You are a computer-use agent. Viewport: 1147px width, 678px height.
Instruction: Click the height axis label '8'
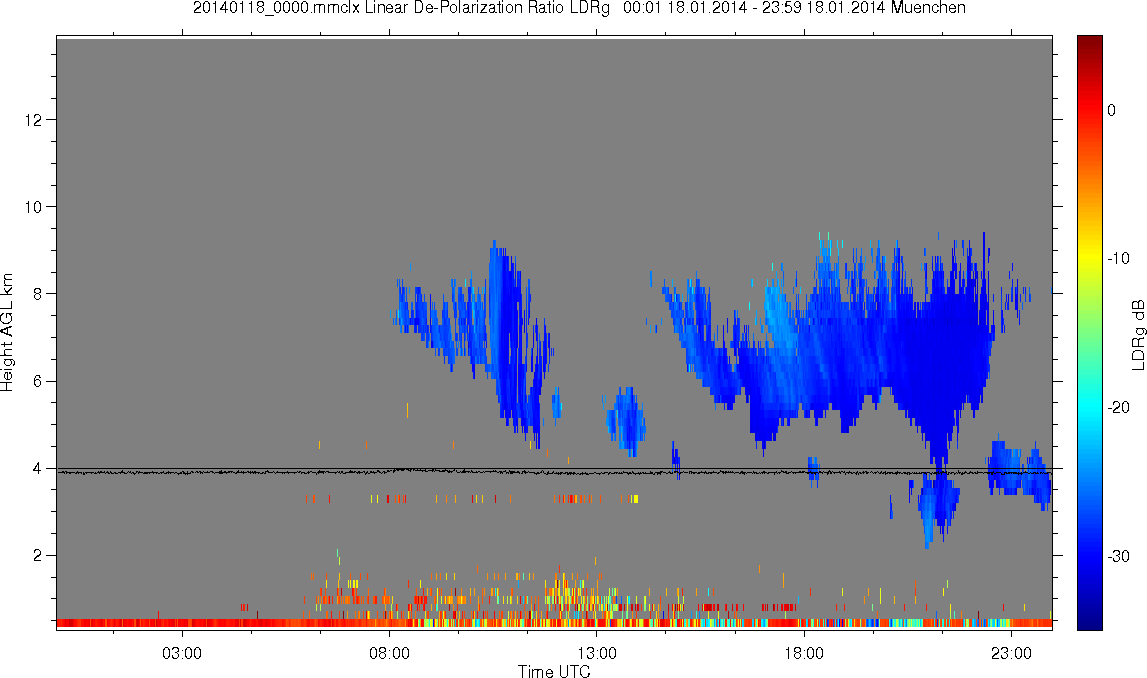pos(37,294)
